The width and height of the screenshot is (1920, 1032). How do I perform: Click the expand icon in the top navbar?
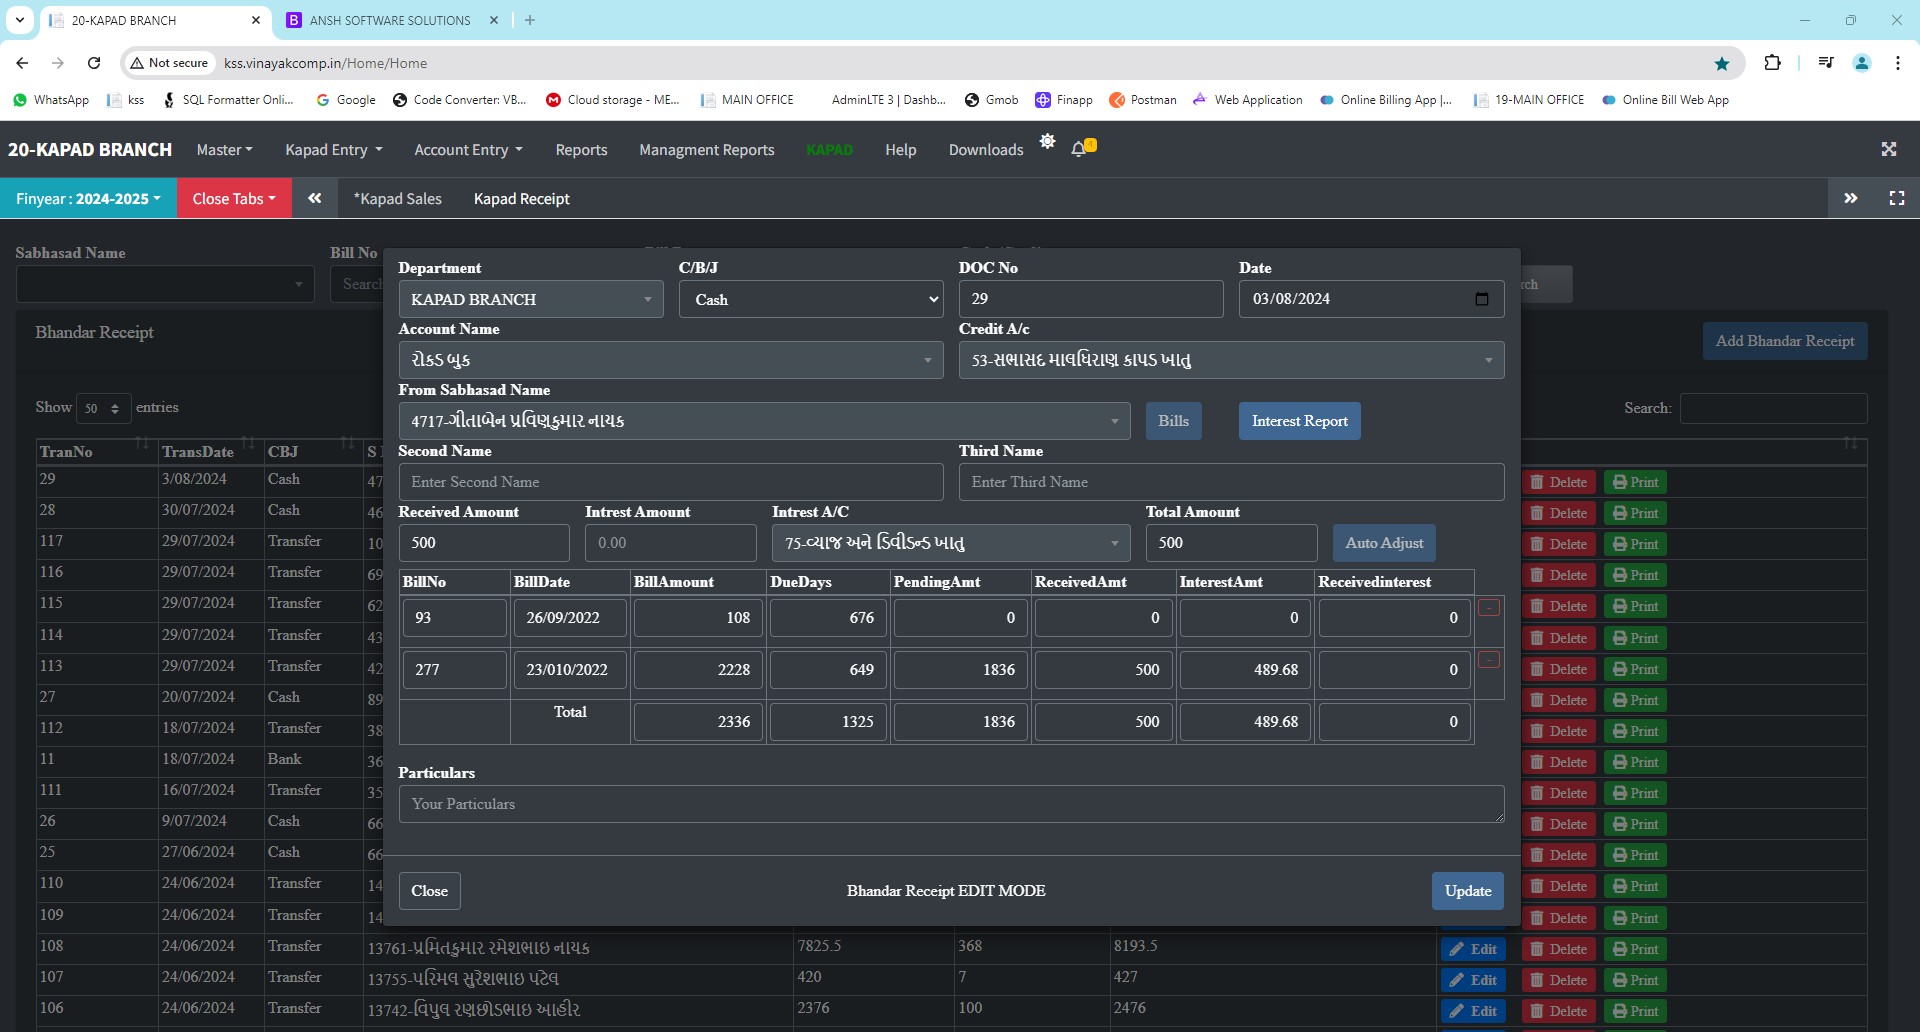(1888, 149)
